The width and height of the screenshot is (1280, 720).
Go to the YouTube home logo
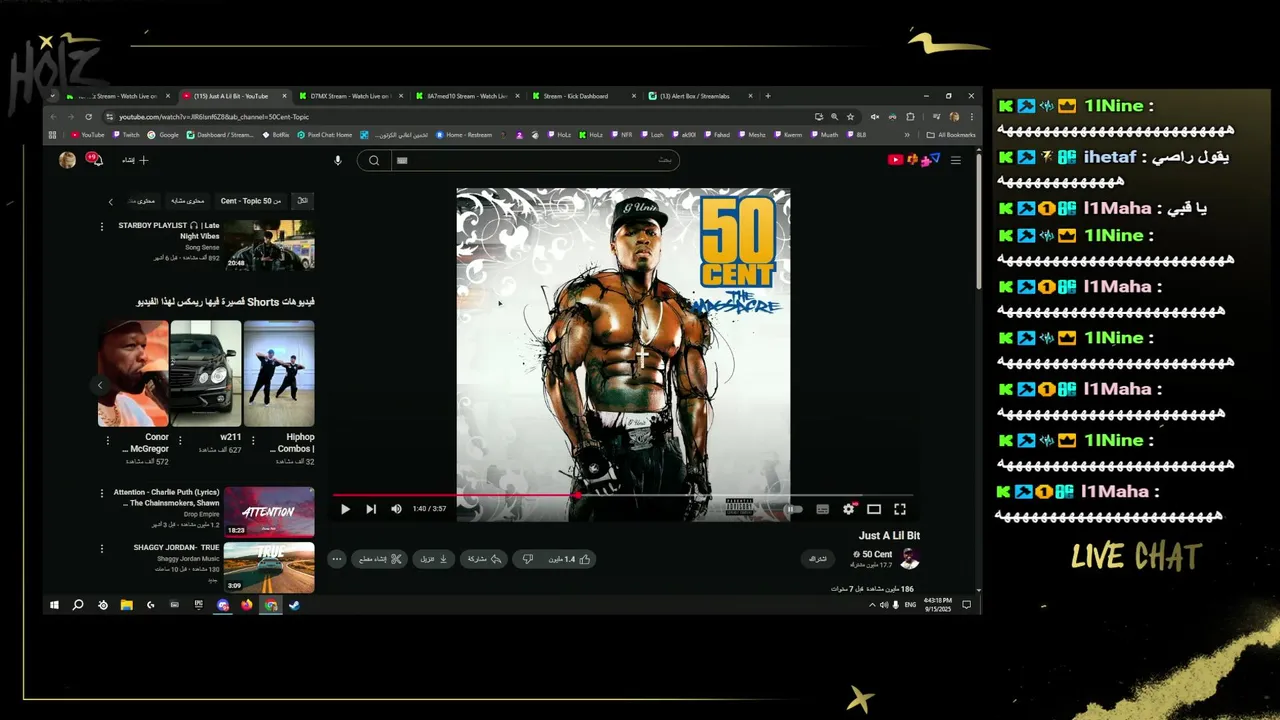click(x=914, y=159)
